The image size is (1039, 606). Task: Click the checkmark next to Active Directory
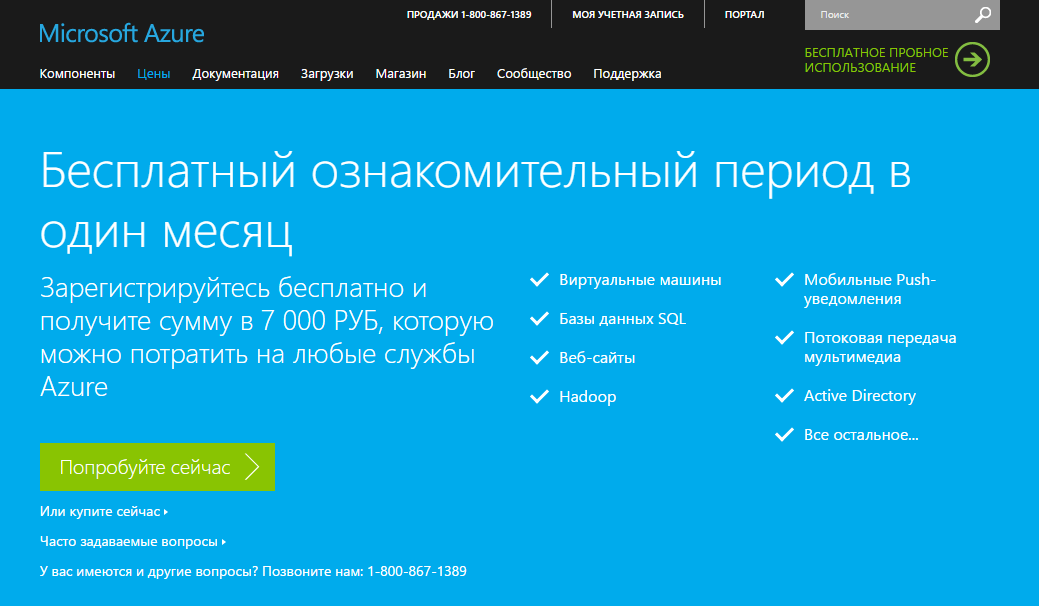785,396
